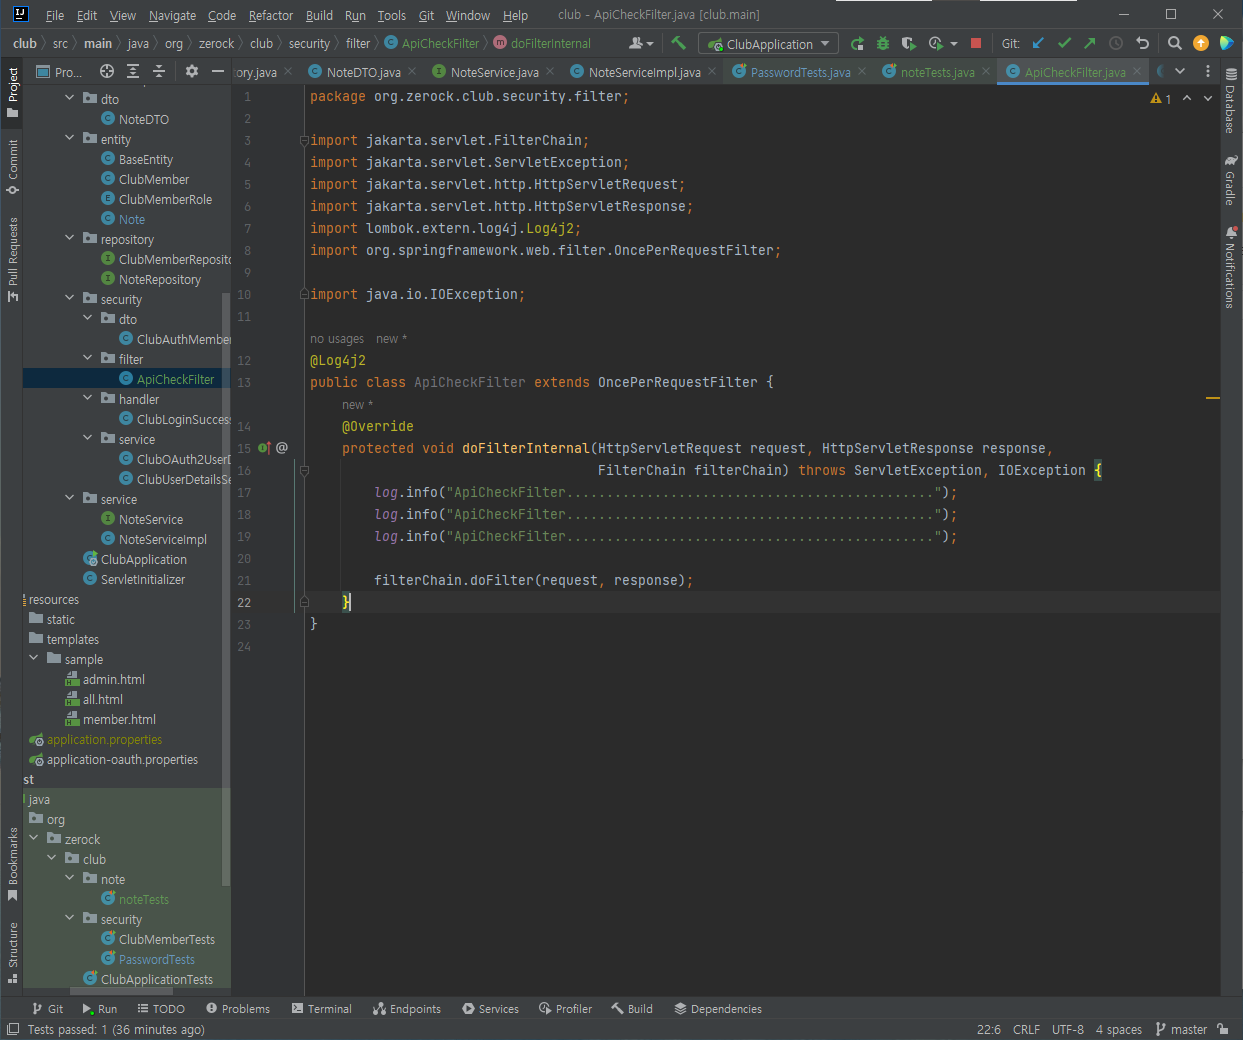1243x1040 pixels.
Task: Select ClubMemberRole in the Project tree
Action: click(165, 199)
